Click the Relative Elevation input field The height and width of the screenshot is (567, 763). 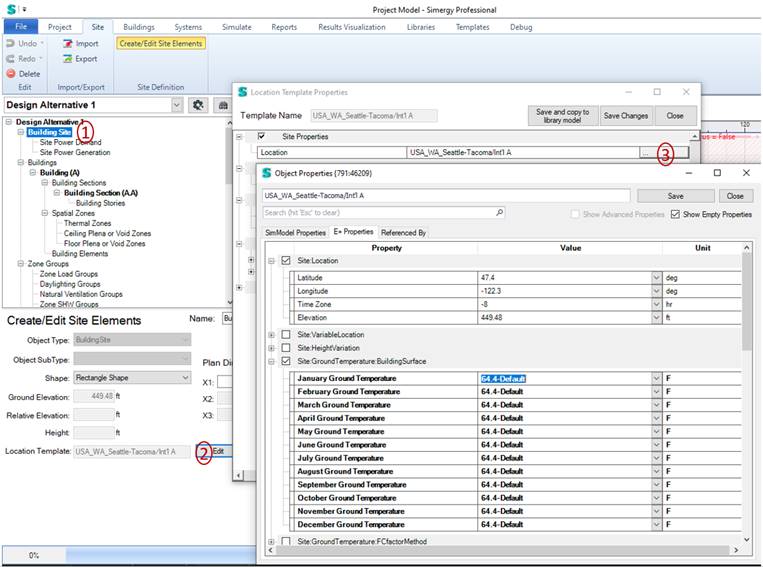tap(94, 415)
